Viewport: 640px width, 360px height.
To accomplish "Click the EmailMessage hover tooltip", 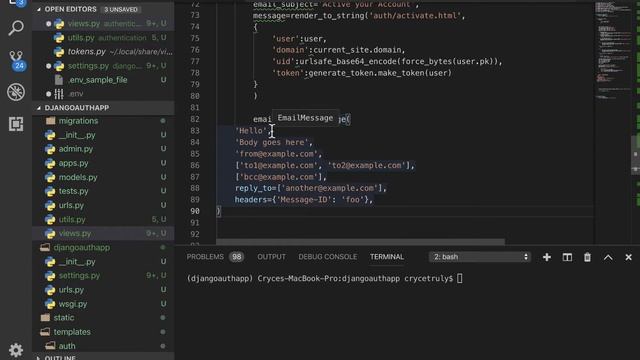I will (x=305, y=118).
